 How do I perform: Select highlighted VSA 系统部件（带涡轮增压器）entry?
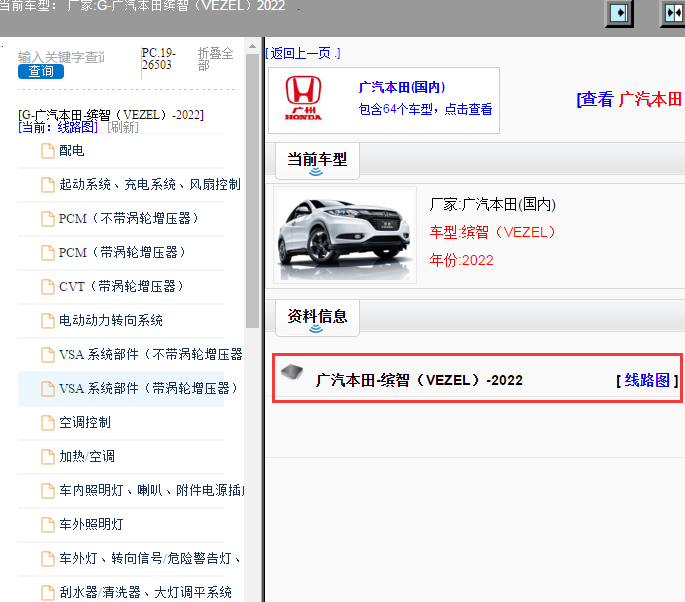click(149, 388)
